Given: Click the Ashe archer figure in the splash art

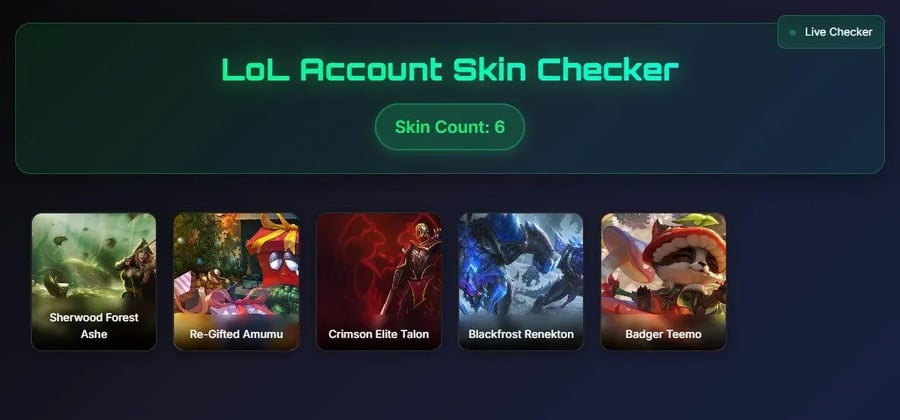Looking at the screenshot, I should click(x=136, y=267).
